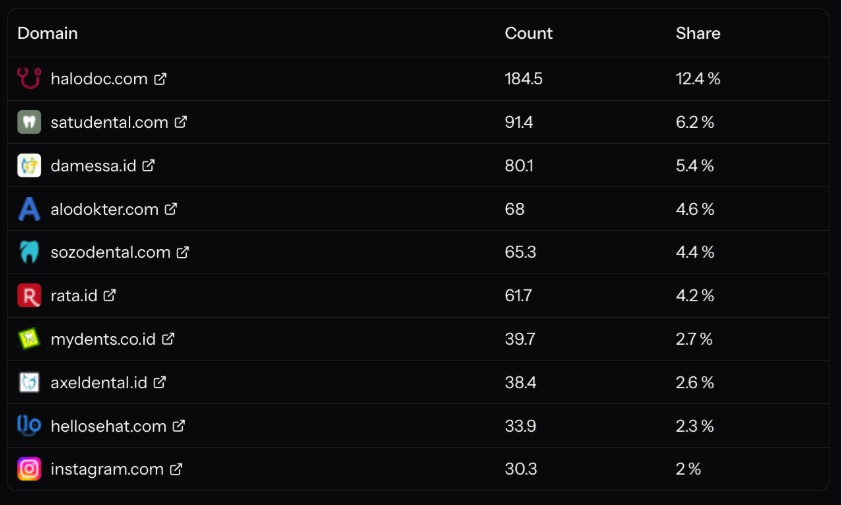
Task: Open the sozodental.com domain link
Action: tap(110, 252)
